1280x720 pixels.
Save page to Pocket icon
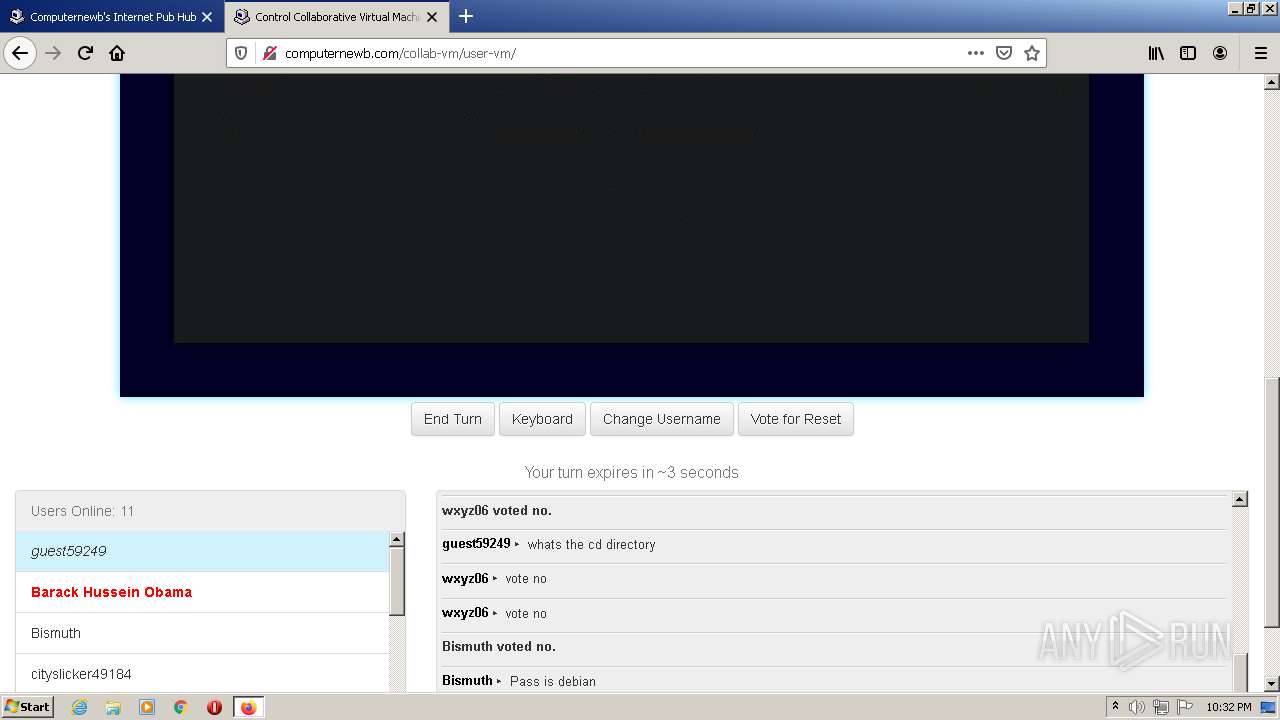1004,53
